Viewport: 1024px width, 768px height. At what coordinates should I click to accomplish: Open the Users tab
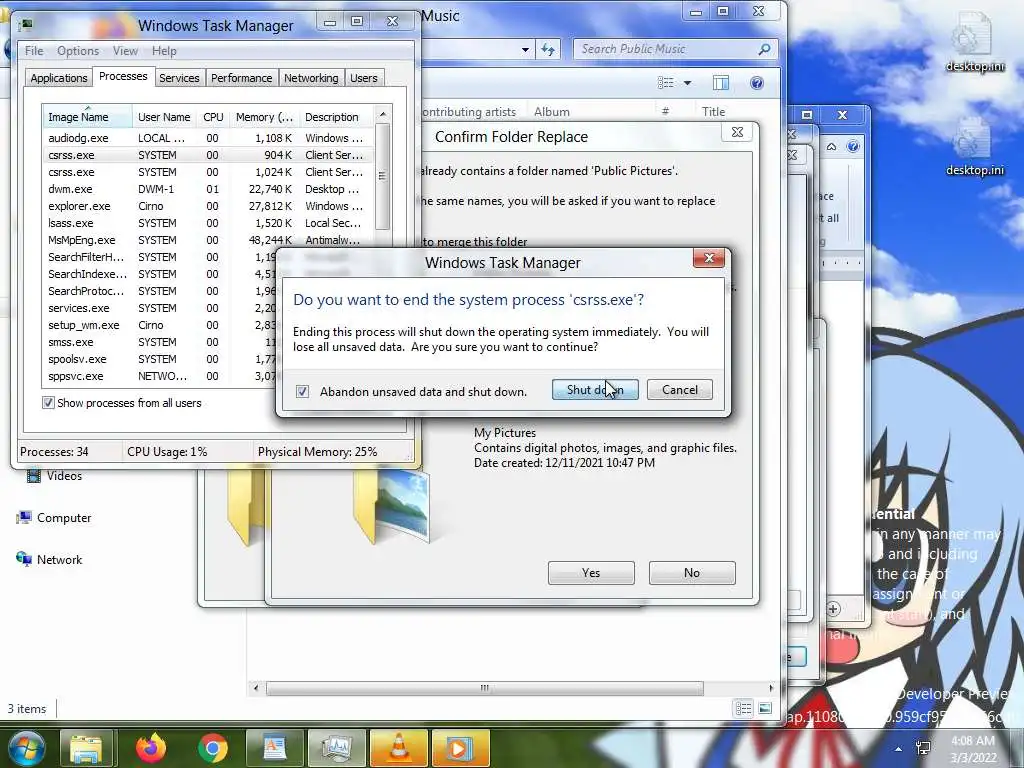click(363, 78)
